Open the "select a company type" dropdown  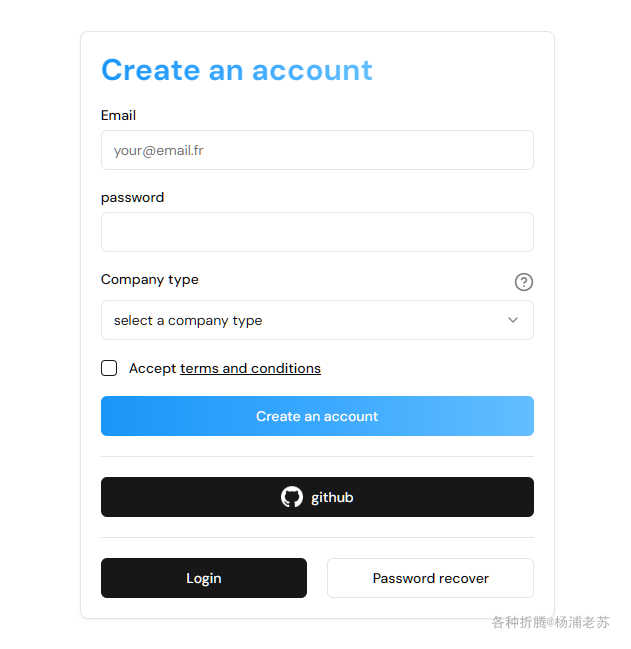pos(317,320)
